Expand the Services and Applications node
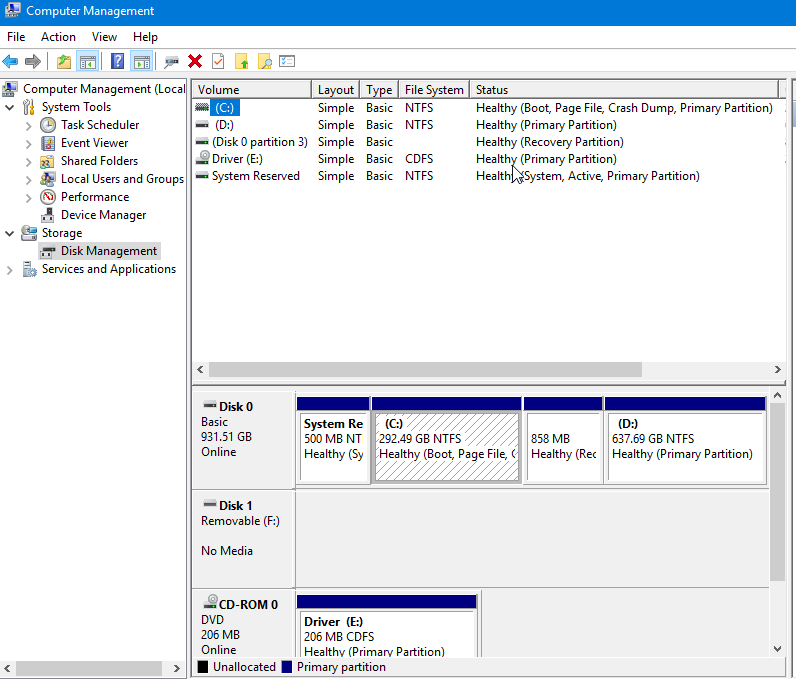796x679 pixels. 10,269
